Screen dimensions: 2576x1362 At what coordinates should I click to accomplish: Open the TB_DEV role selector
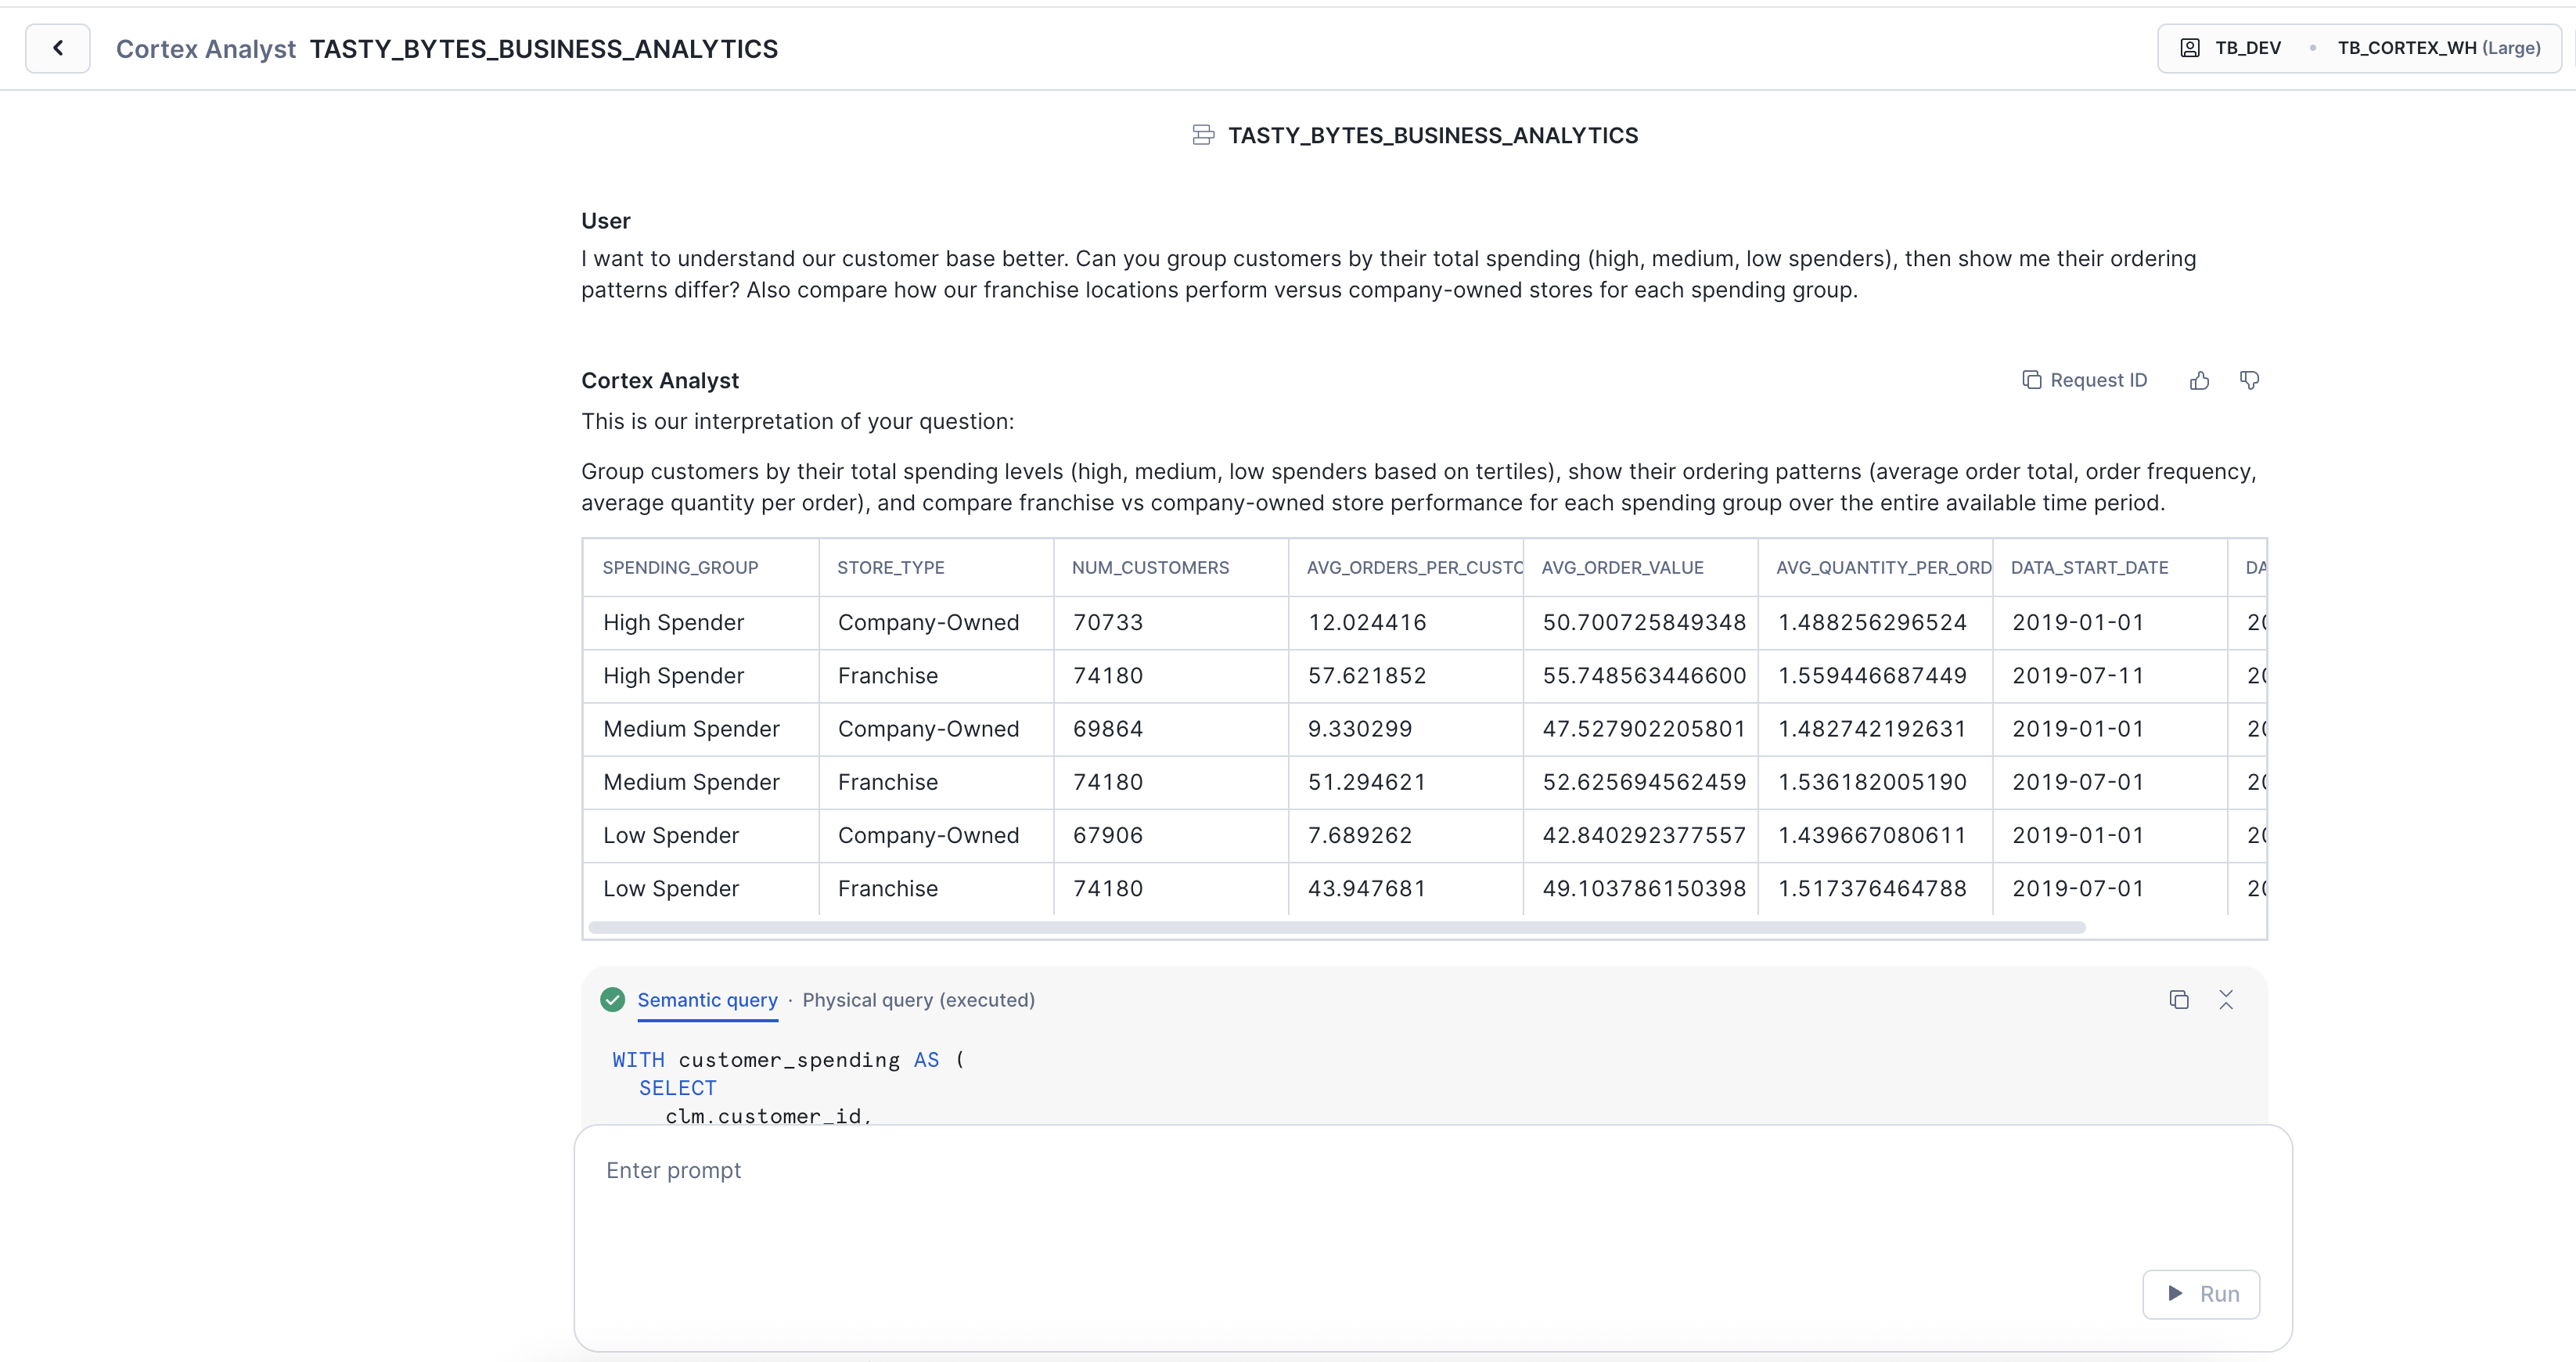click(x=2247, y=47)
